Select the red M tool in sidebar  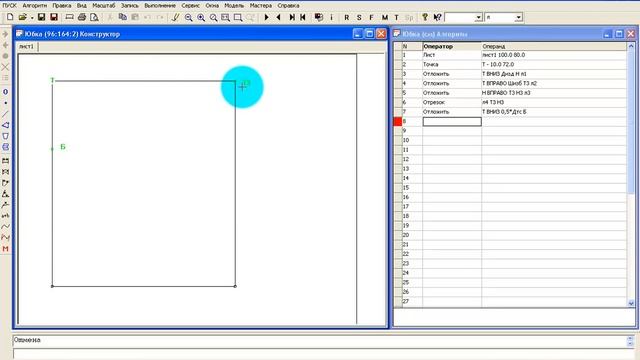(5, 249)
